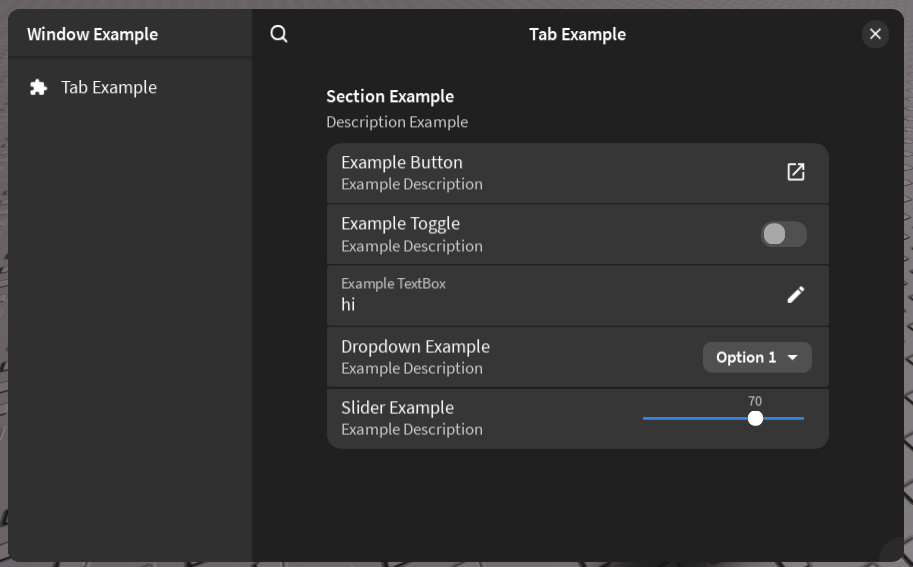Click the Description Example text

click(x=397, y=122)
